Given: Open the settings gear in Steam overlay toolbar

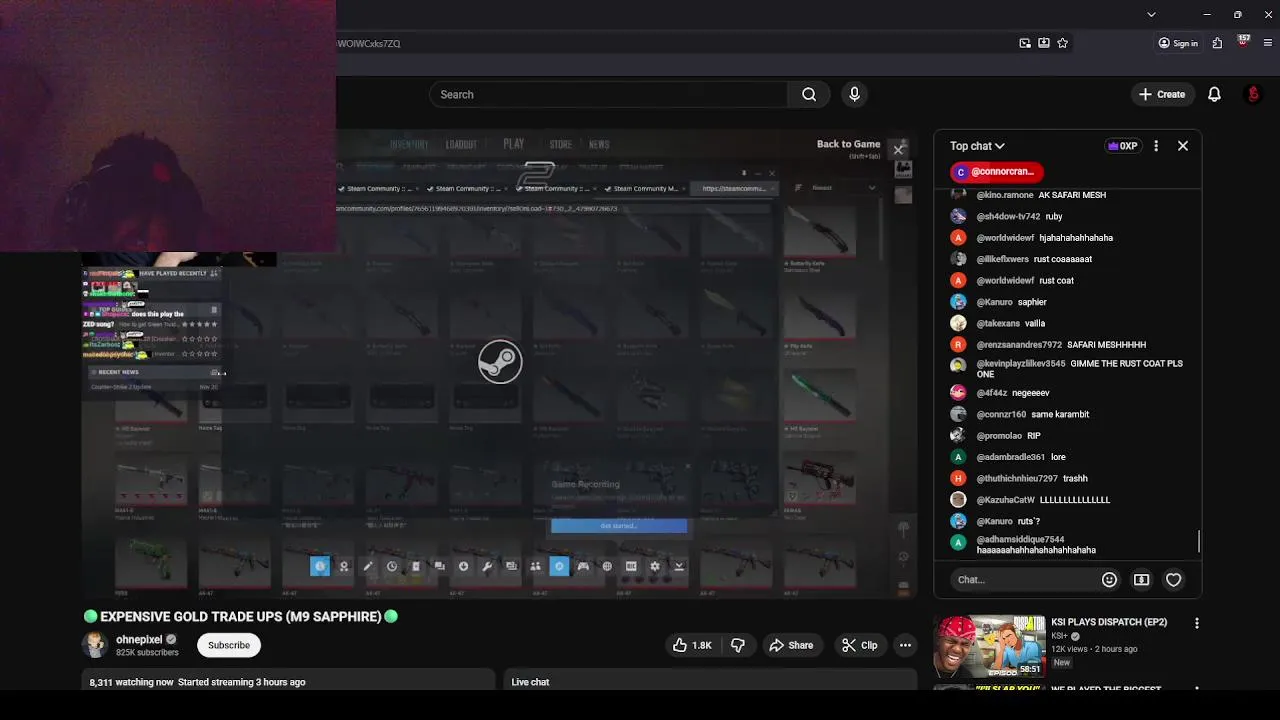Looking at the screenshot, I should 655,567.
